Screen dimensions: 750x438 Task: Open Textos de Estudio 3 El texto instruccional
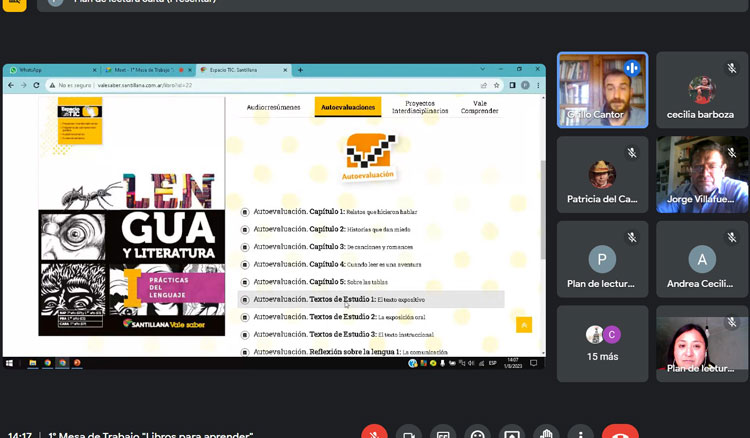[343, 335]
